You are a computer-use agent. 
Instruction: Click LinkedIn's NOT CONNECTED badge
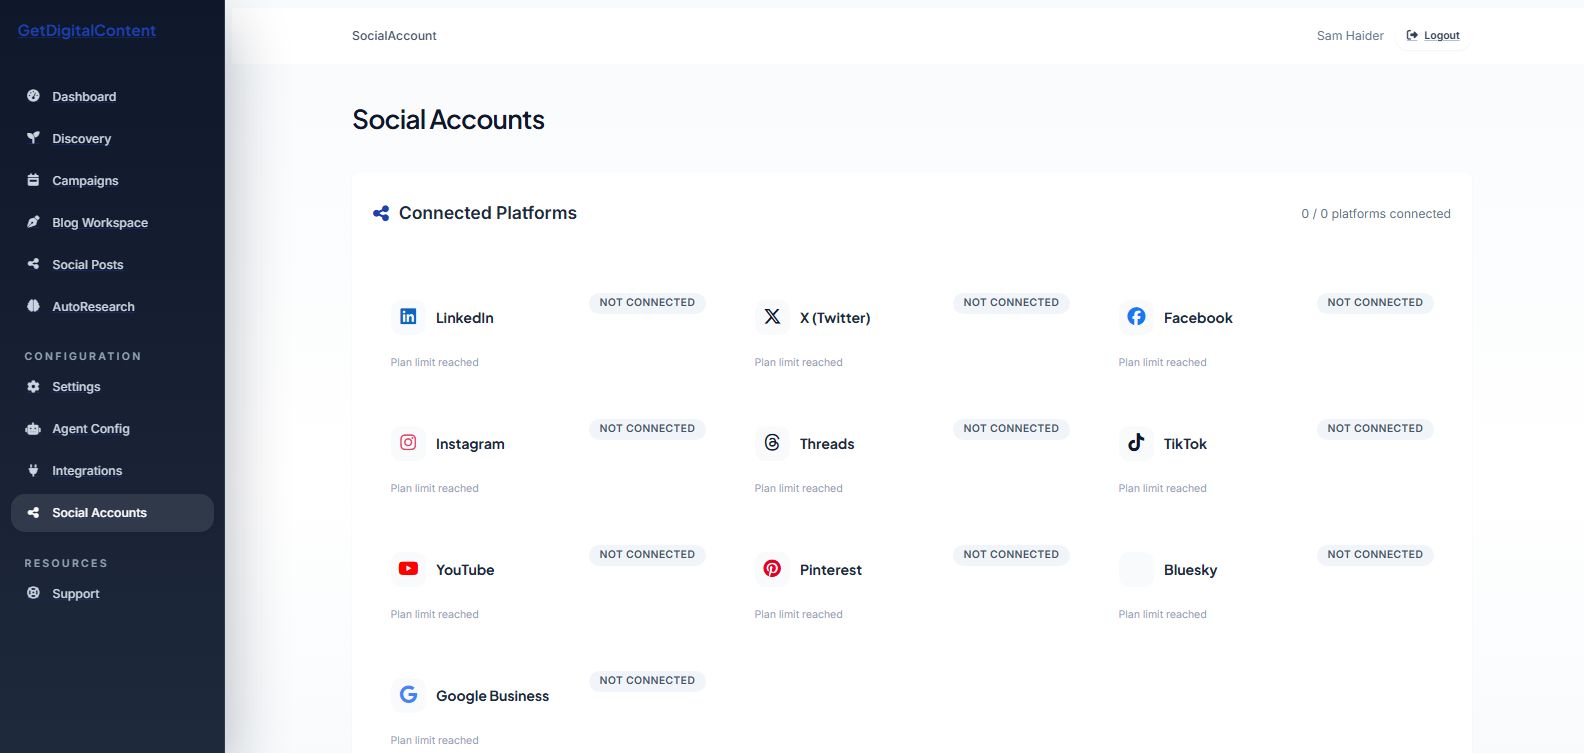647,302
